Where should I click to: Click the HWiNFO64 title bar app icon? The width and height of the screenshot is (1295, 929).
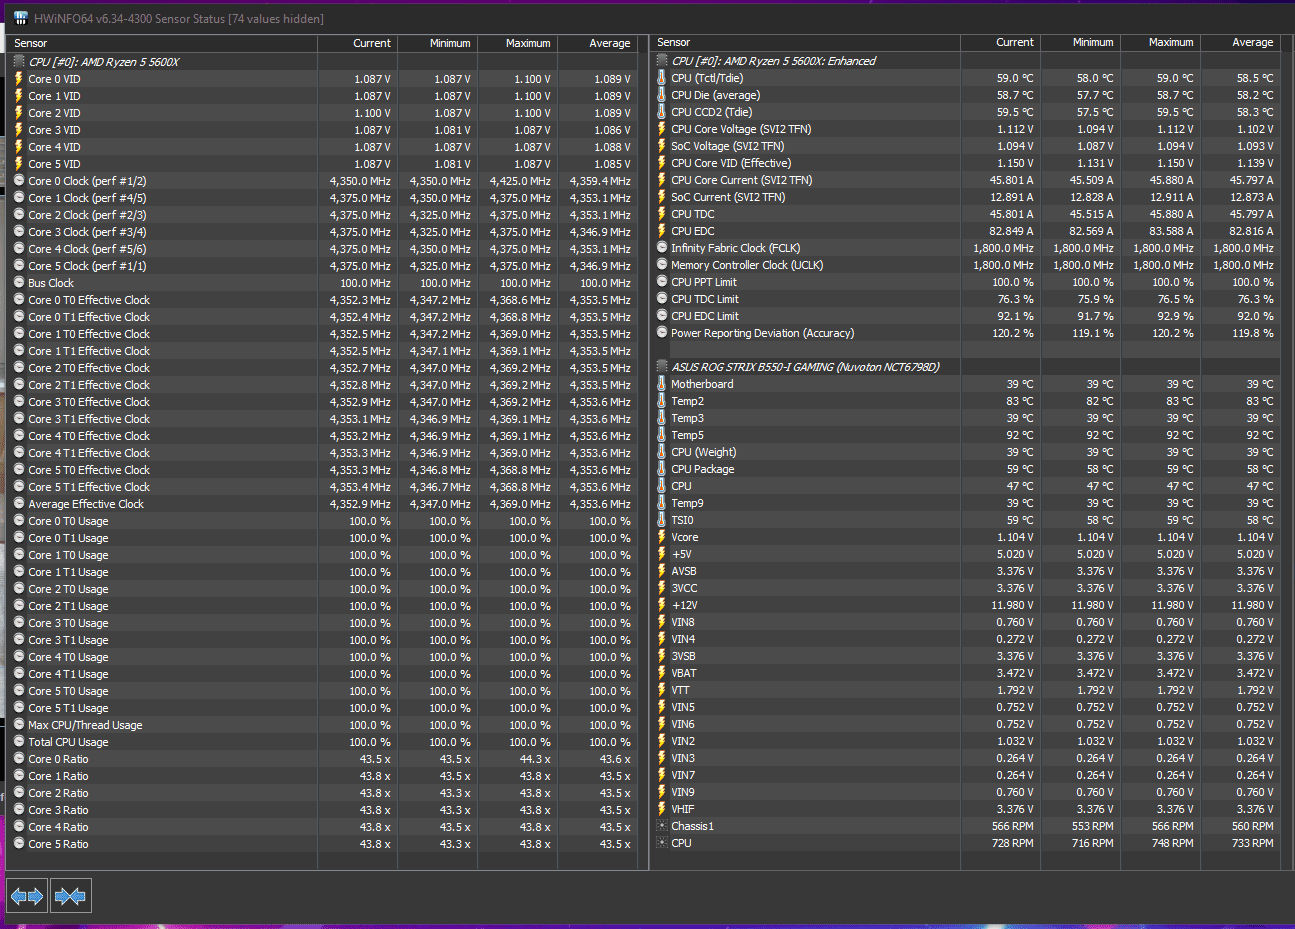pos(20,18)
